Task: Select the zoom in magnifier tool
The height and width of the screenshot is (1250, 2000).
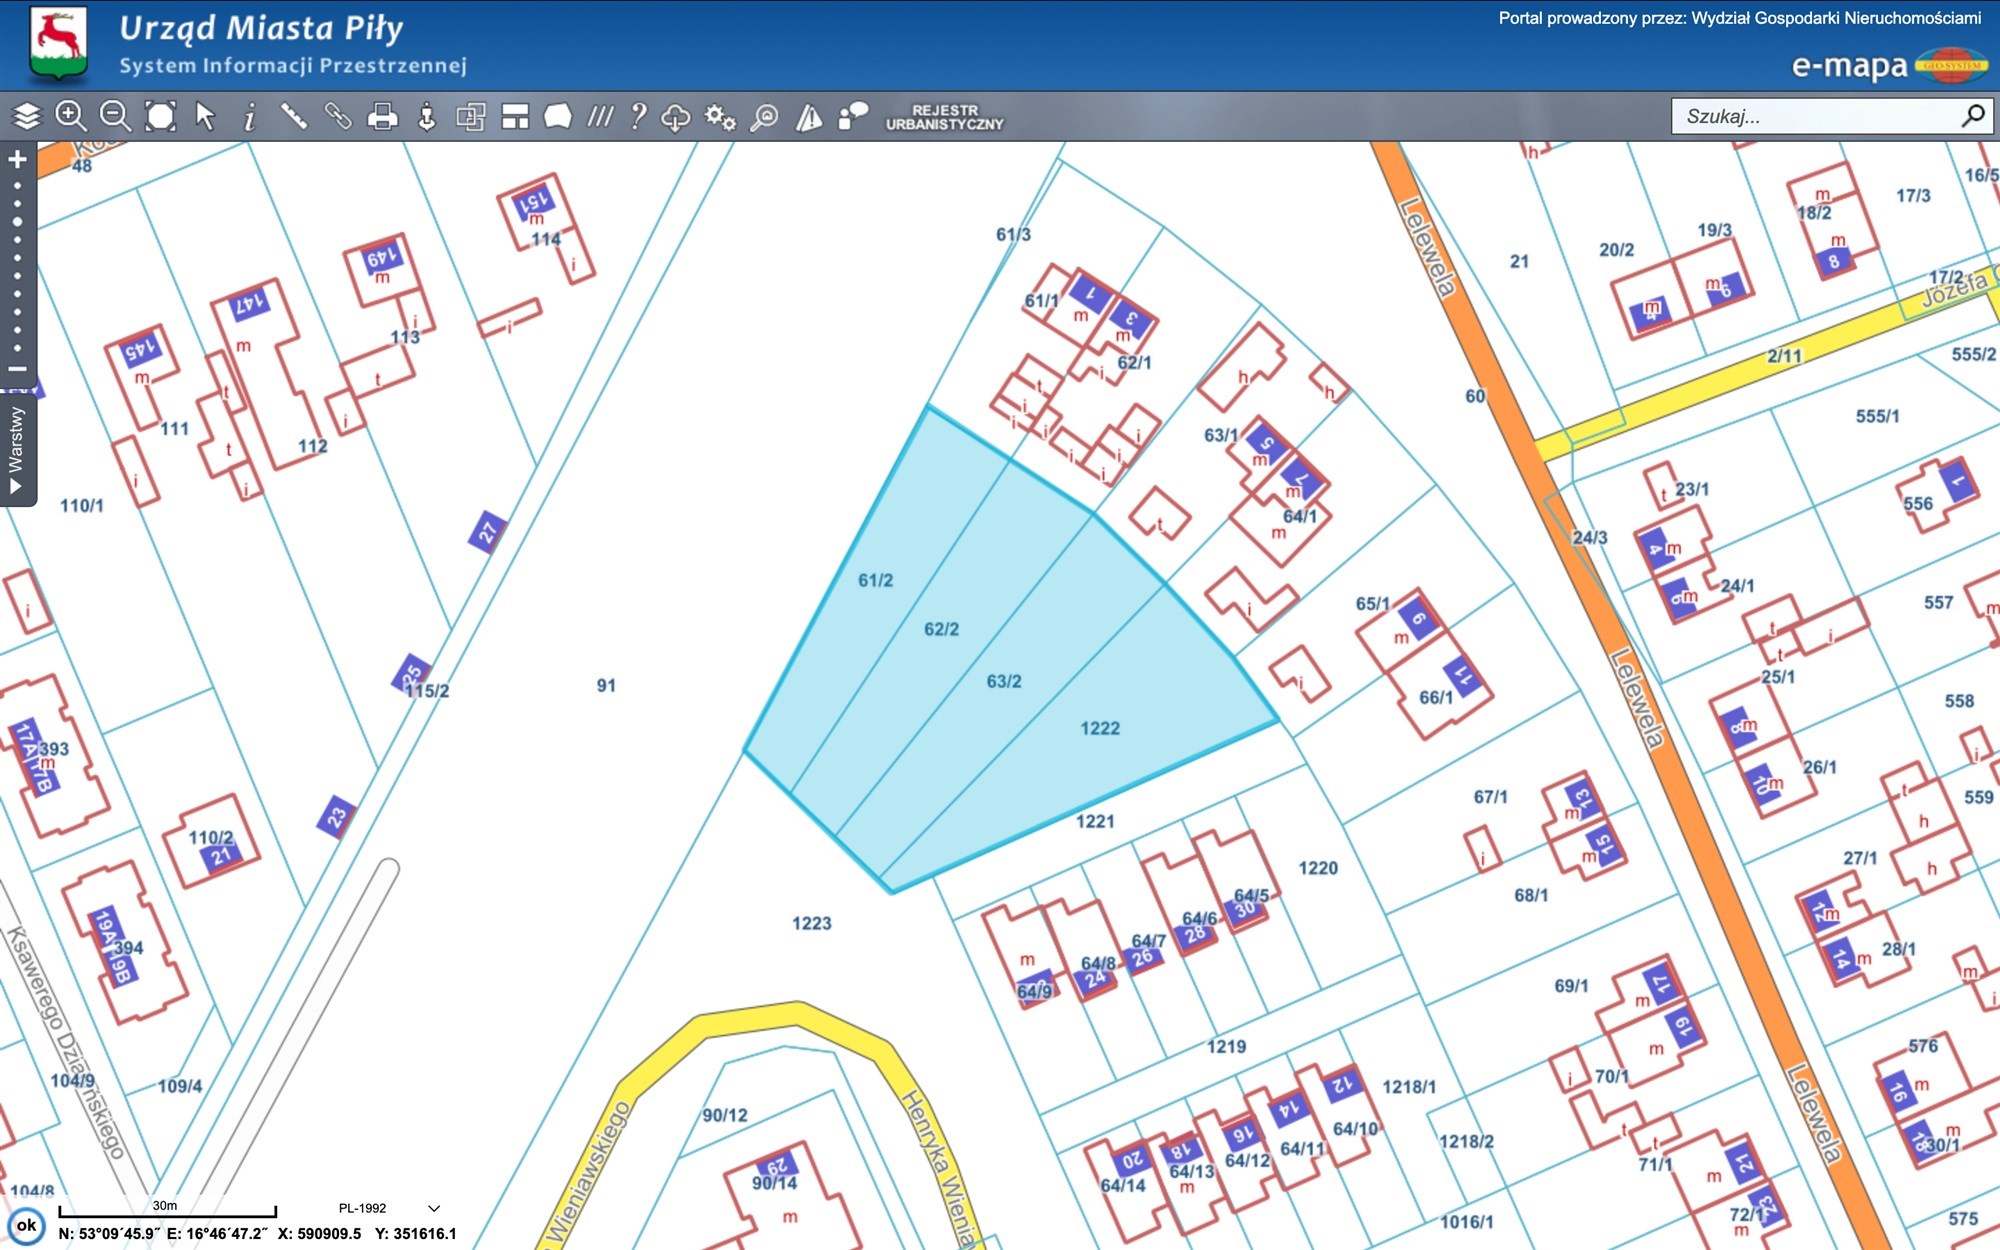Action: pyautogui.click(x=71, y=117)
